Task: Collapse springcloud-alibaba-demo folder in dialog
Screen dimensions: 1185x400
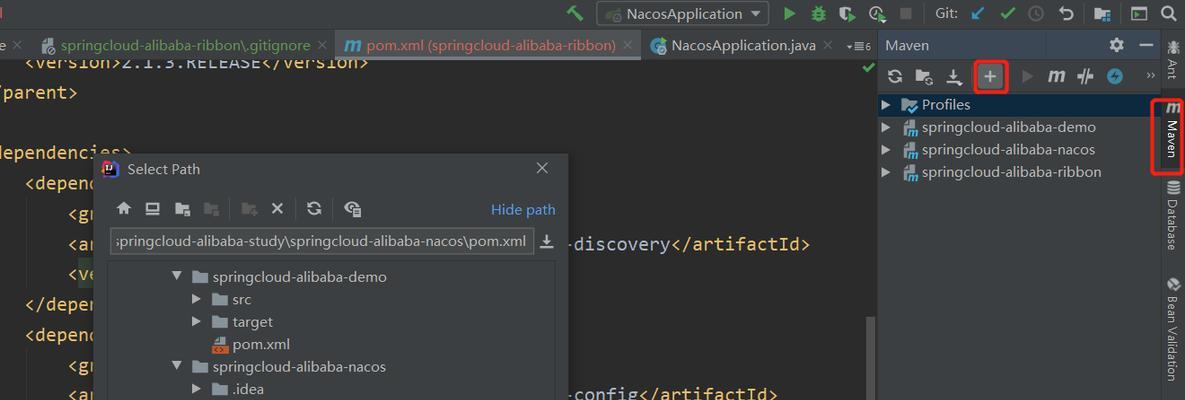Action: [177, 277]
